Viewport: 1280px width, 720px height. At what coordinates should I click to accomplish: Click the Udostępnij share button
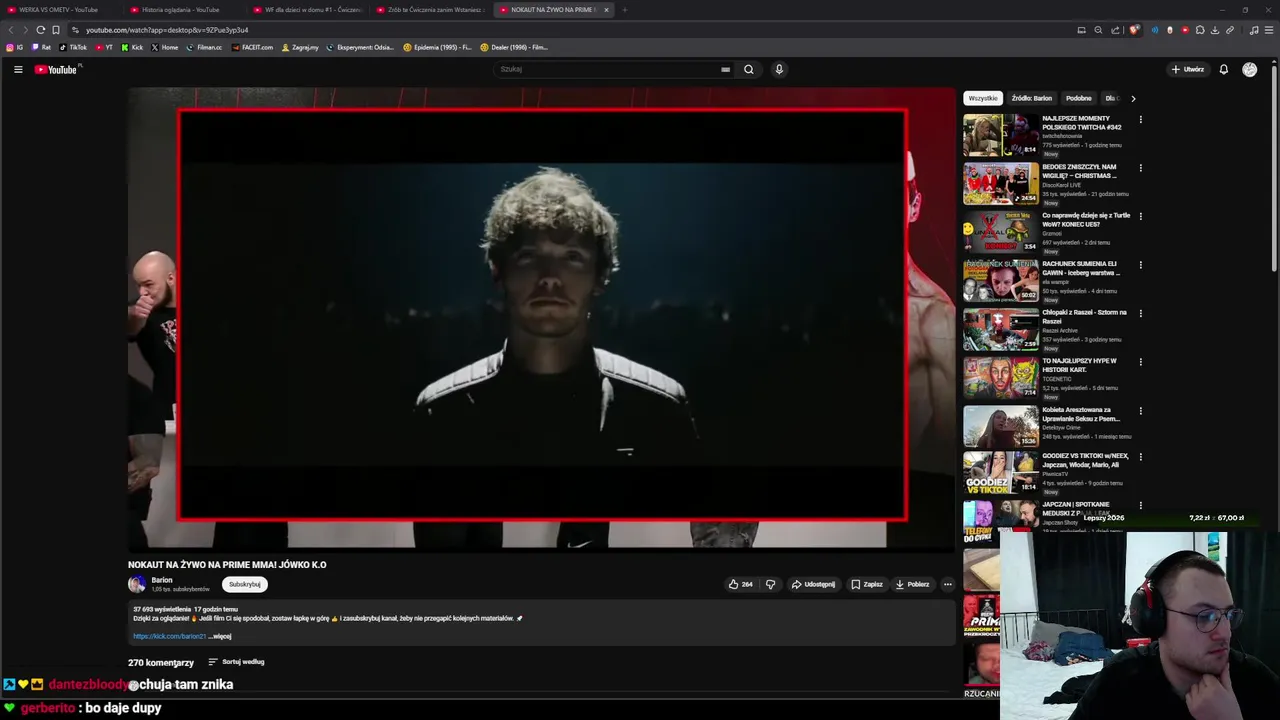click(x=813, y=584)
